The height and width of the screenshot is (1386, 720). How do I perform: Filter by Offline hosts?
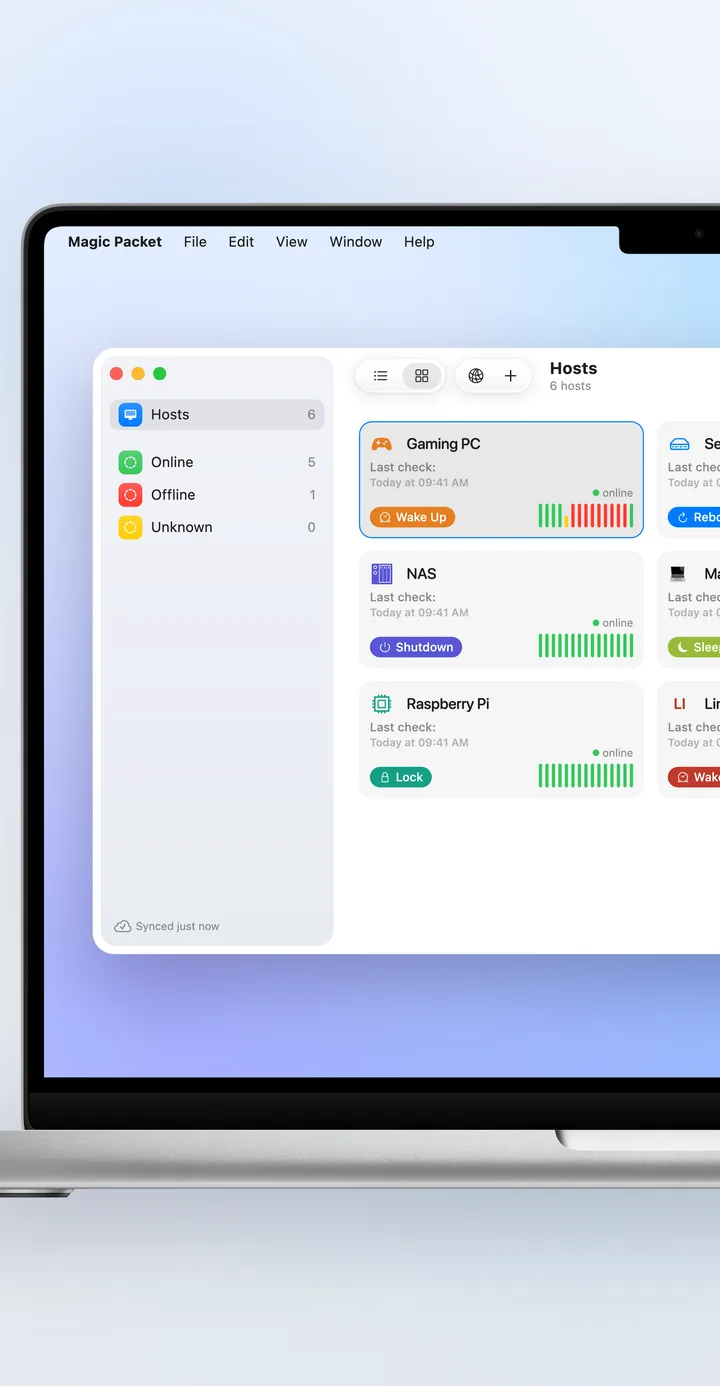[217, 494]
